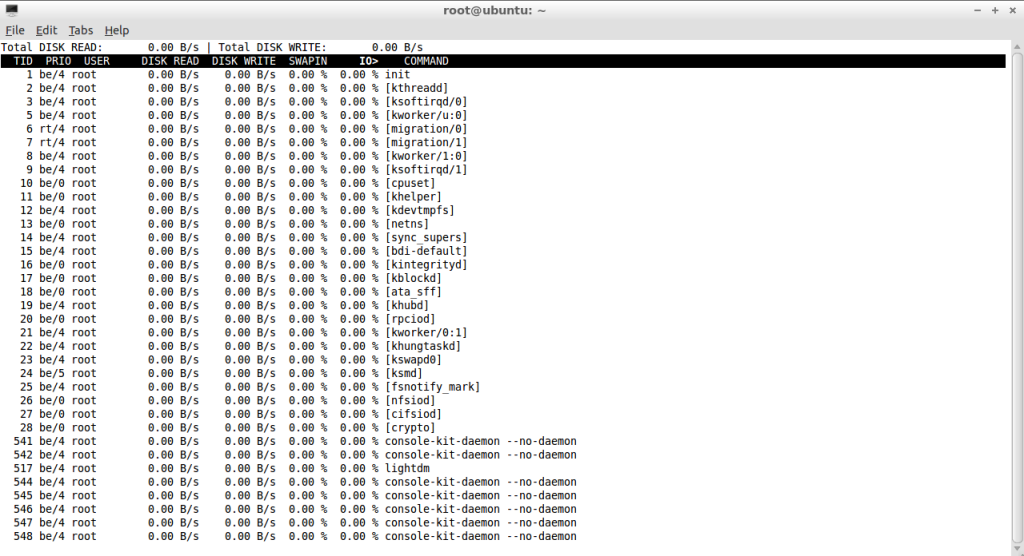Click the PRIO column header
1024x556 pixels.
58,61
